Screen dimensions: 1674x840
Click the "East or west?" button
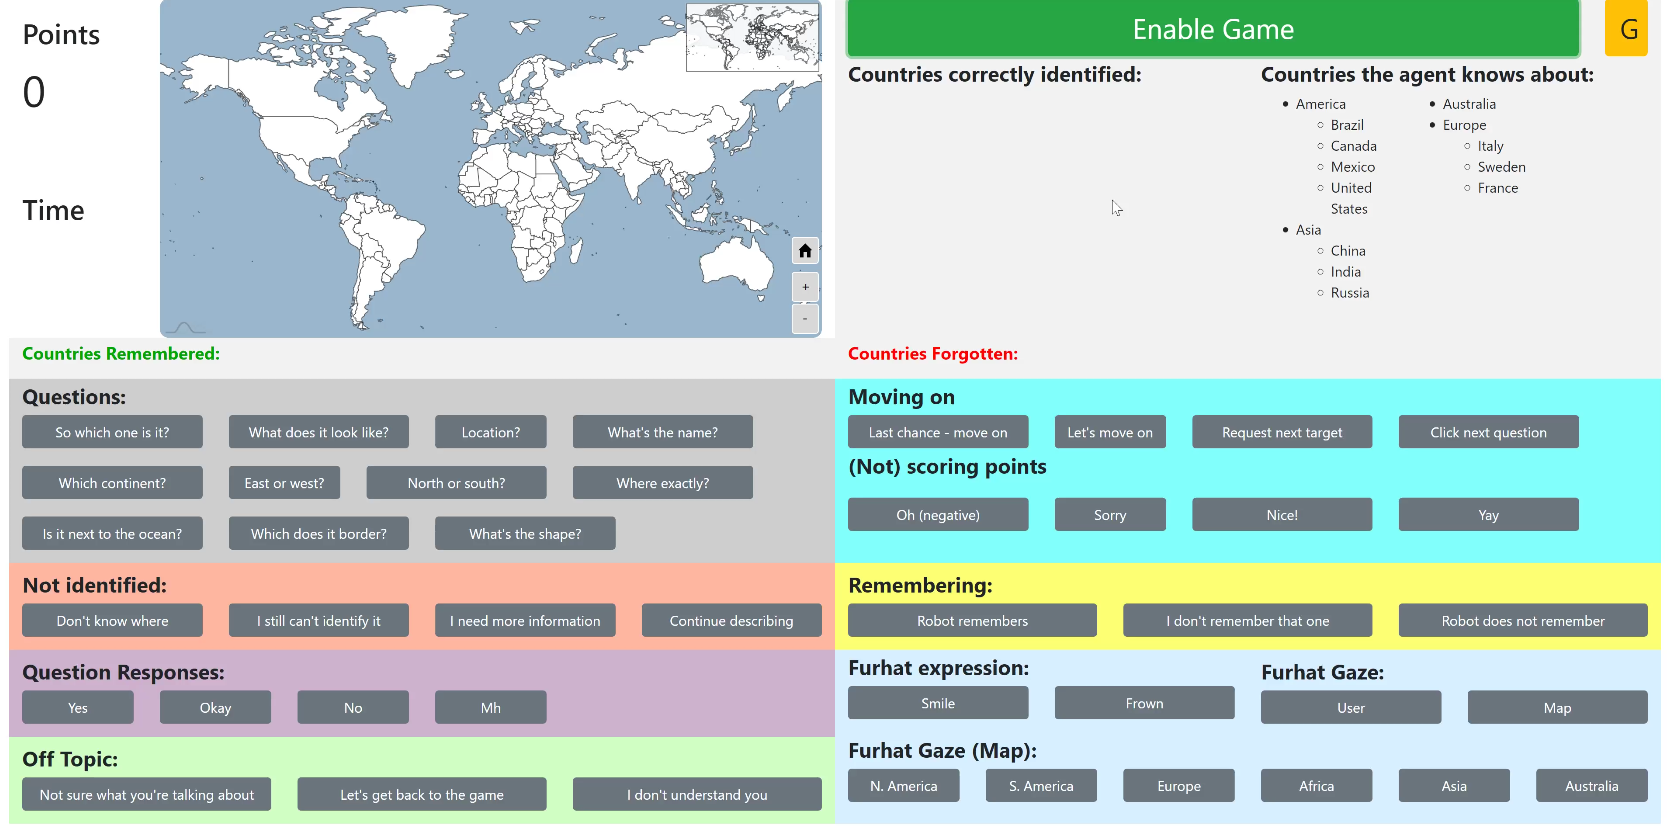pyautogui.click(x=284, y=483)
